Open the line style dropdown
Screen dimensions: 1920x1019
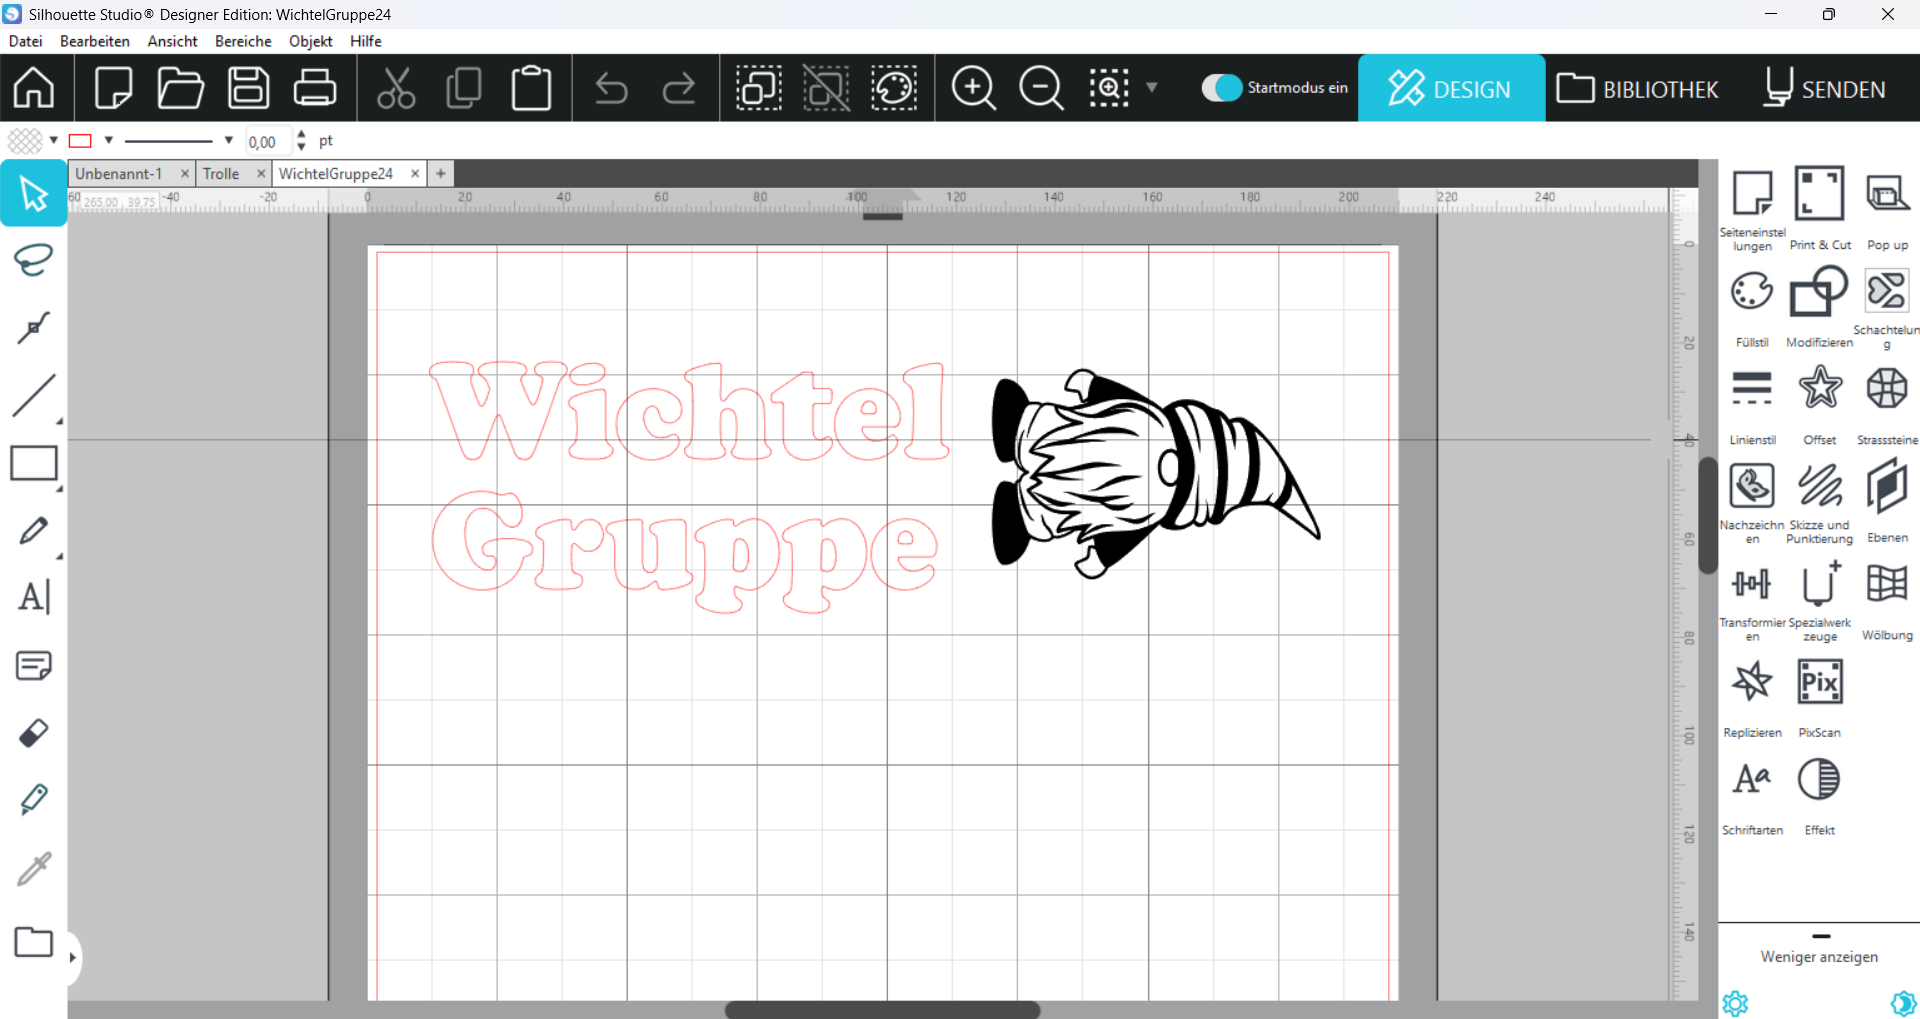click(229, 141)
